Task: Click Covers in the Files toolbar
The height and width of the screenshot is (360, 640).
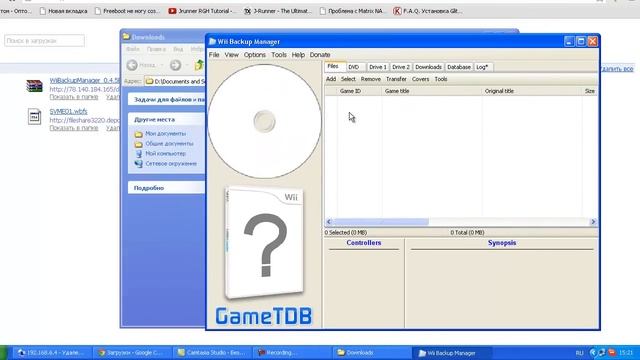Action: [420, 79]
